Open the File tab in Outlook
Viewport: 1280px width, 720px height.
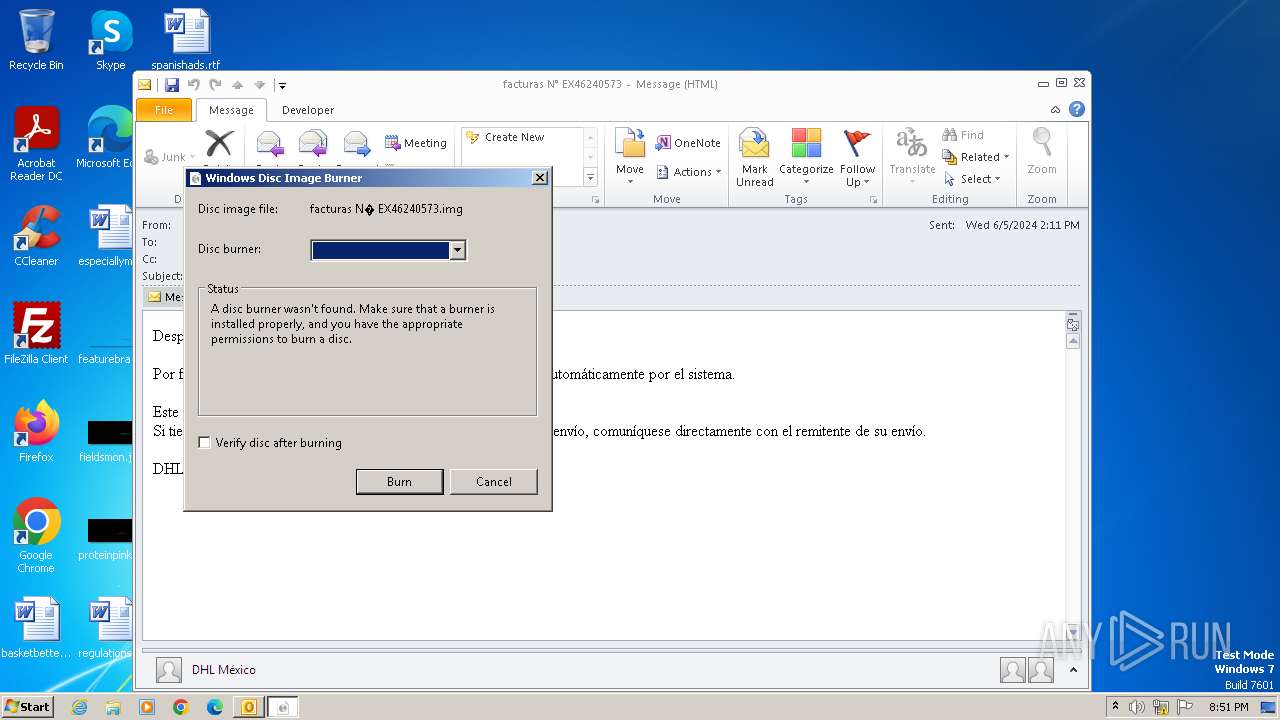pyautogui.click(x=163, y=110)
